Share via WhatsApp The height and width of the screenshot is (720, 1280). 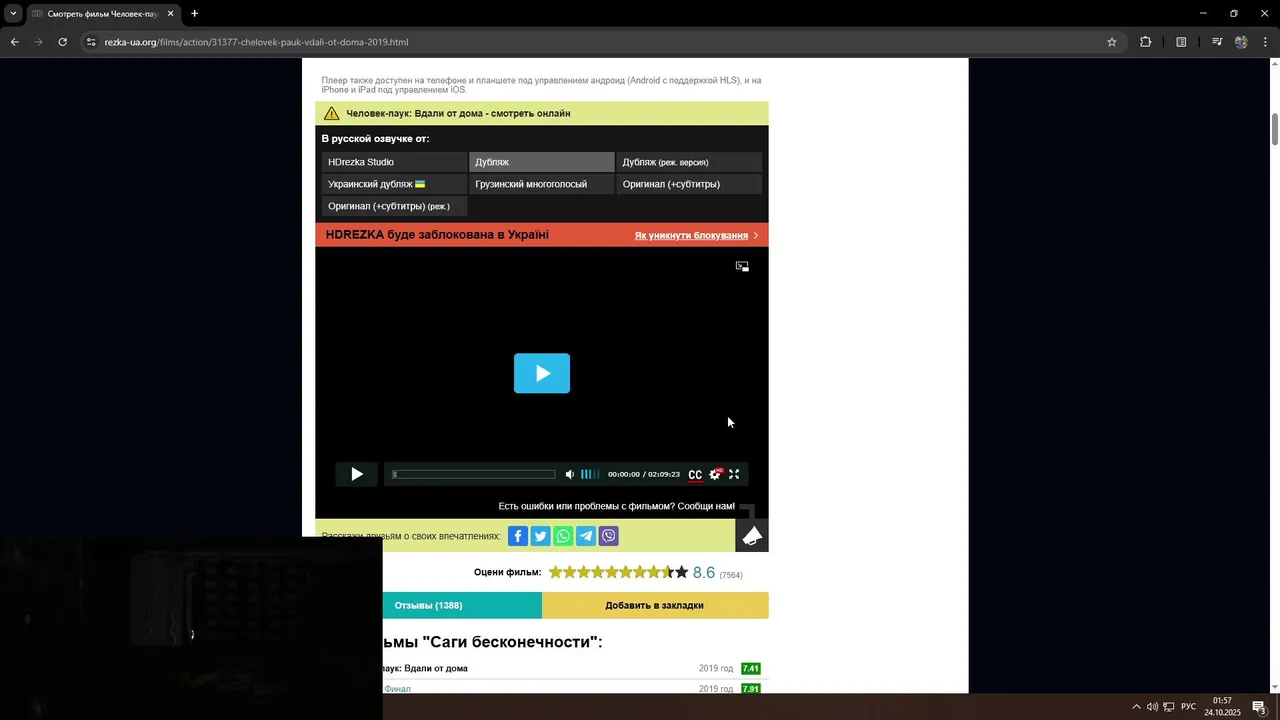[x=563, y=536]
